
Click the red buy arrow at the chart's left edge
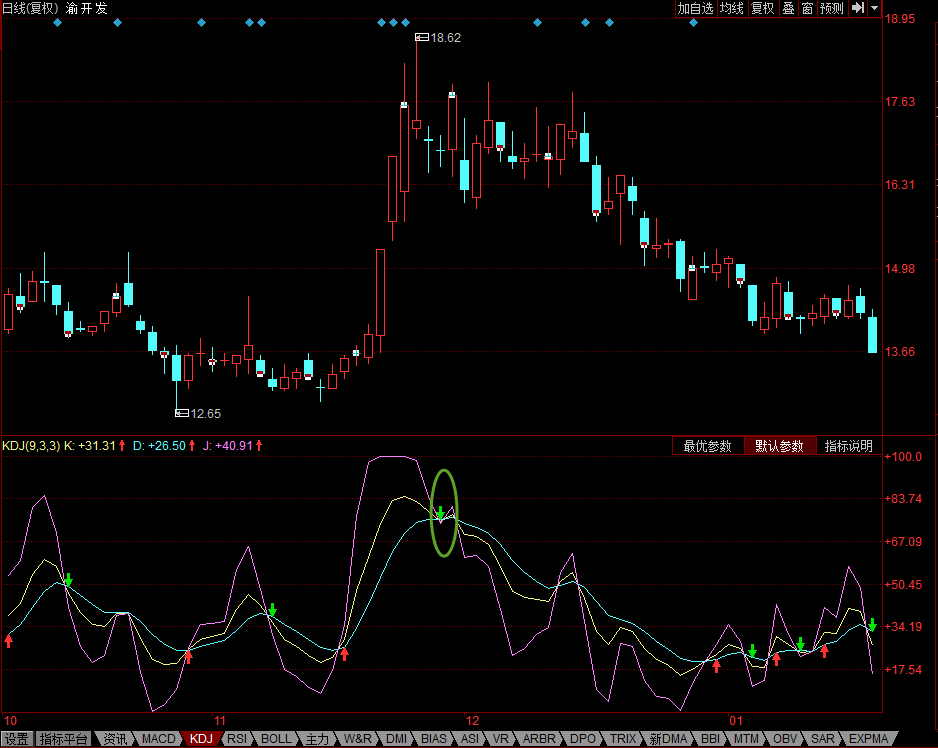8,641
